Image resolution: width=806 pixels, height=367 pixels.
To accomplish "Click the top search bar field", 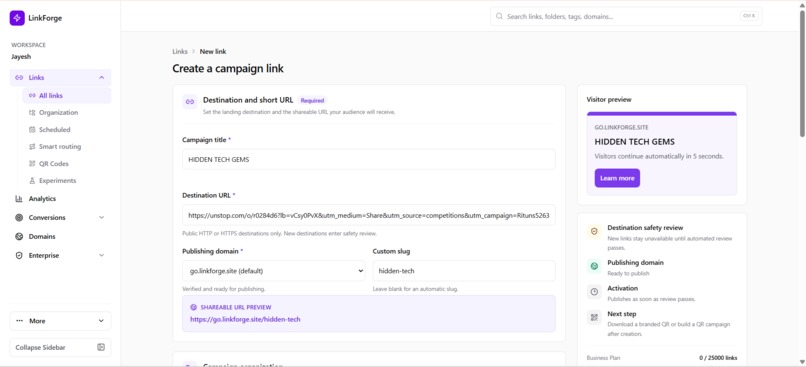I will [x=626, y=16].
